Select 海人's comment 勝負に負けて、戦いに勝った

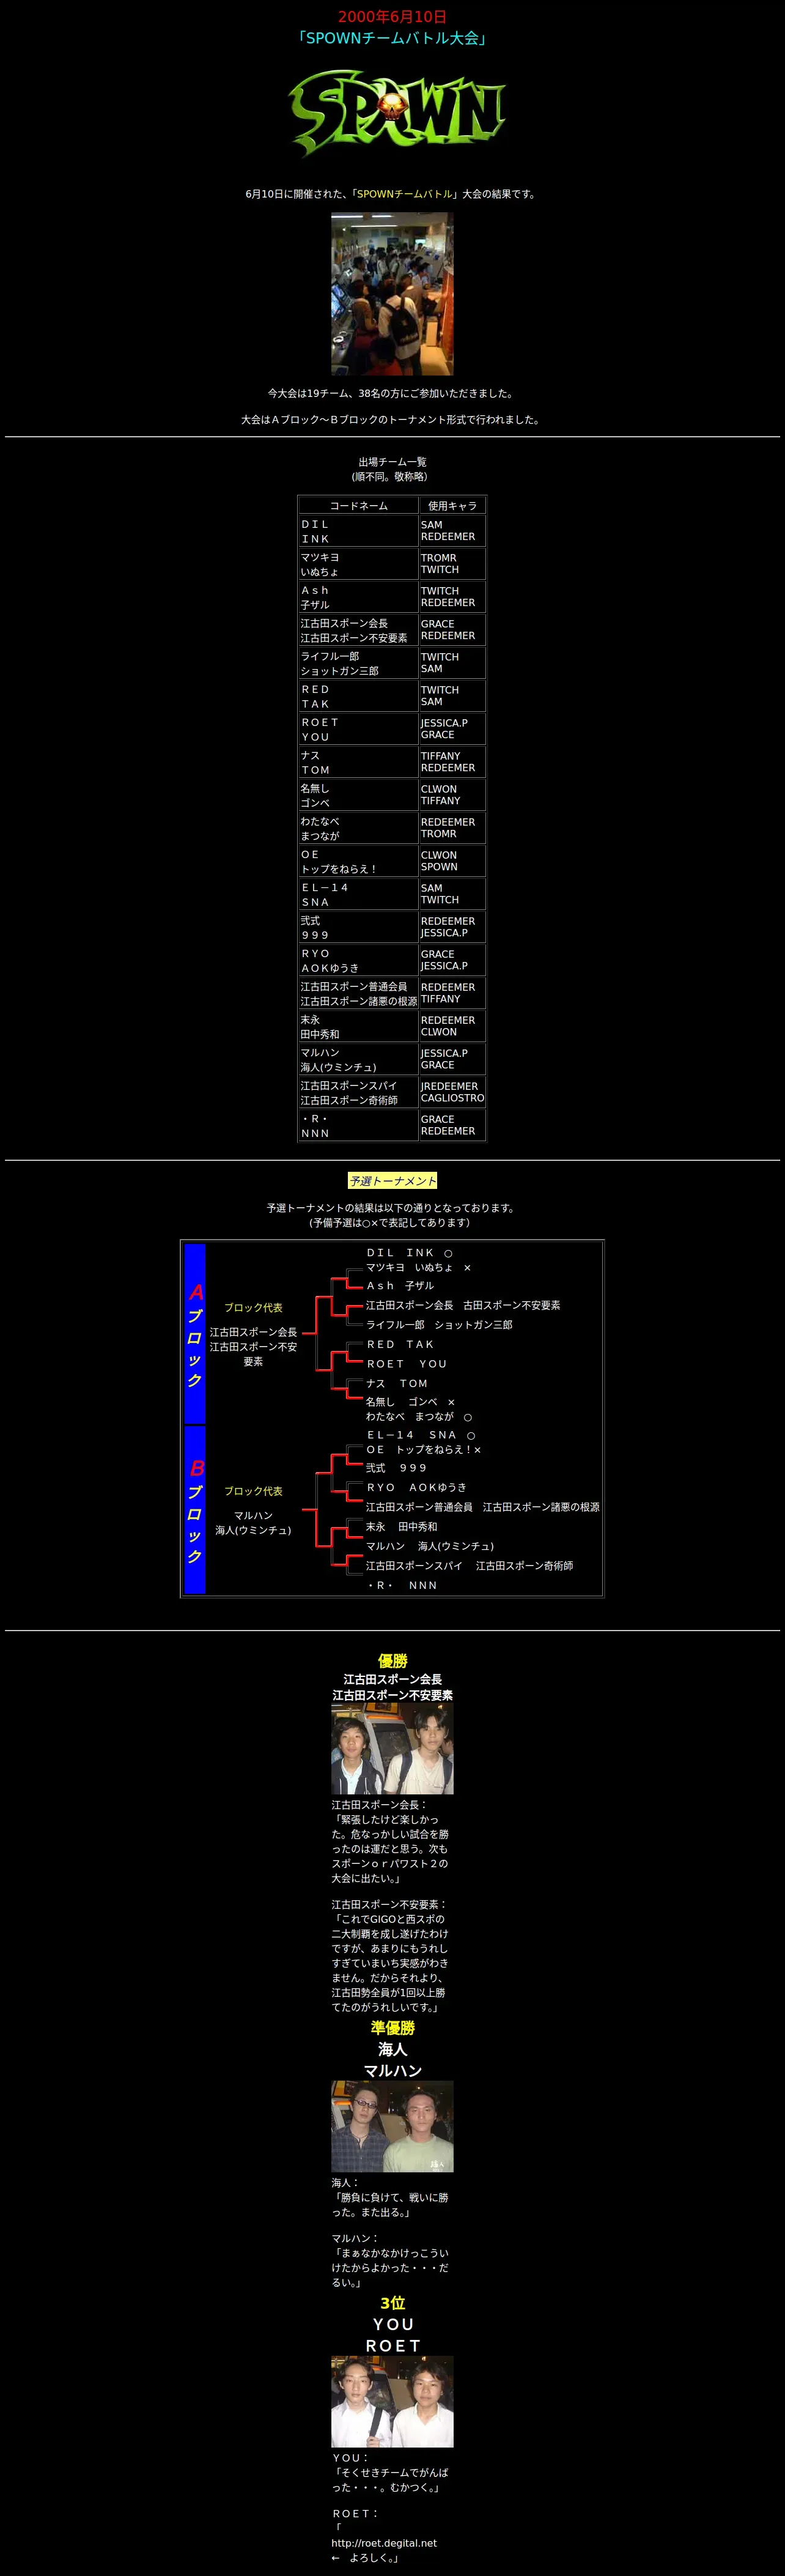pyautogui.click(x=390, y=2205)
